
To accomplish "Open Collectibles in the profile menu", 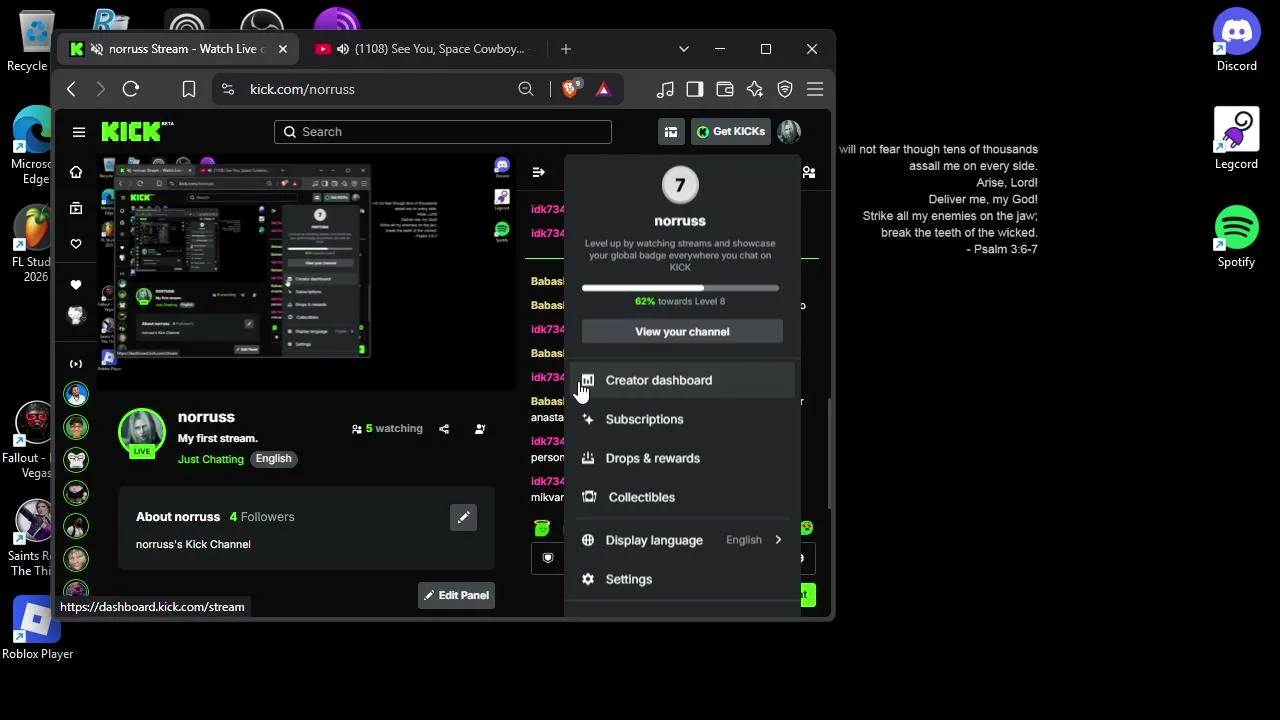I will coord(683,497).
